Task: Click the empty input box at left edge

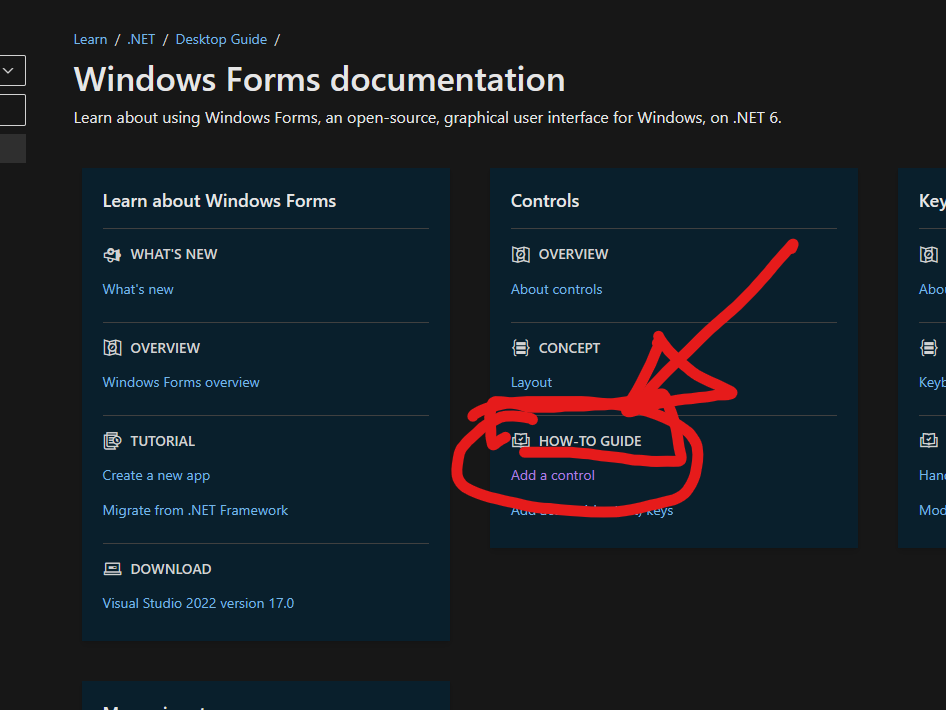Action: 12,110
